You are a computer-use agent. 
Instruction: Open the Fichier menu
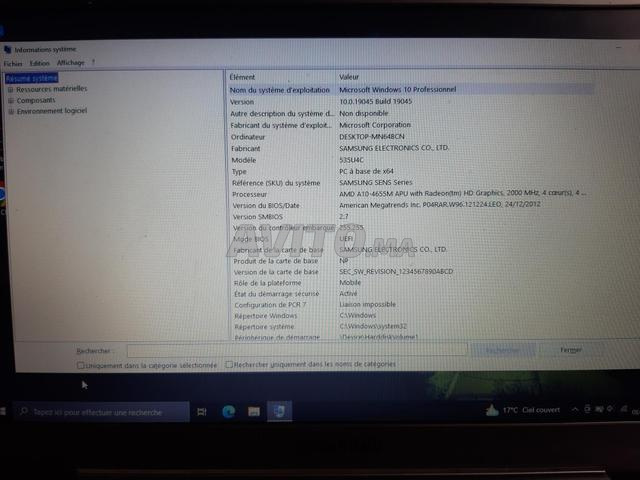click(13, 63)
